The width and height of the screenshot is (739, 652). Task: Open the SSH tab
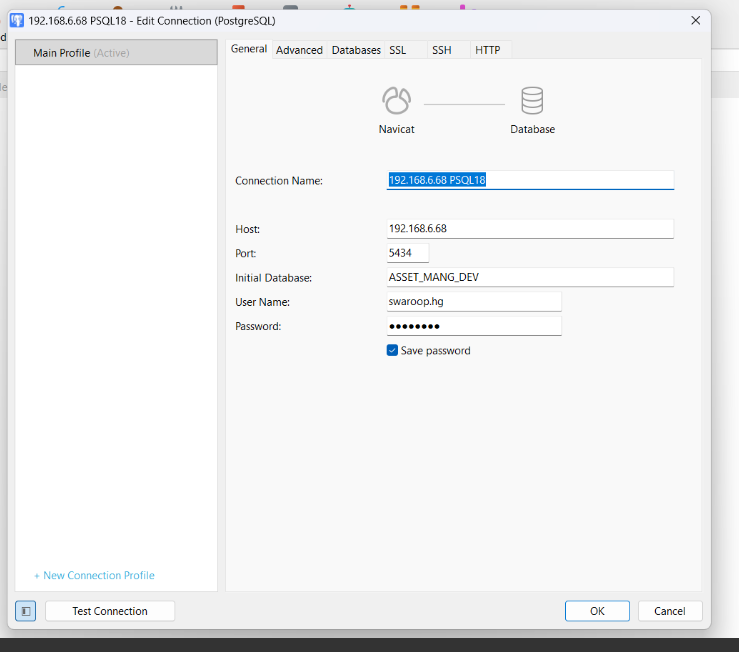[441, 50]
